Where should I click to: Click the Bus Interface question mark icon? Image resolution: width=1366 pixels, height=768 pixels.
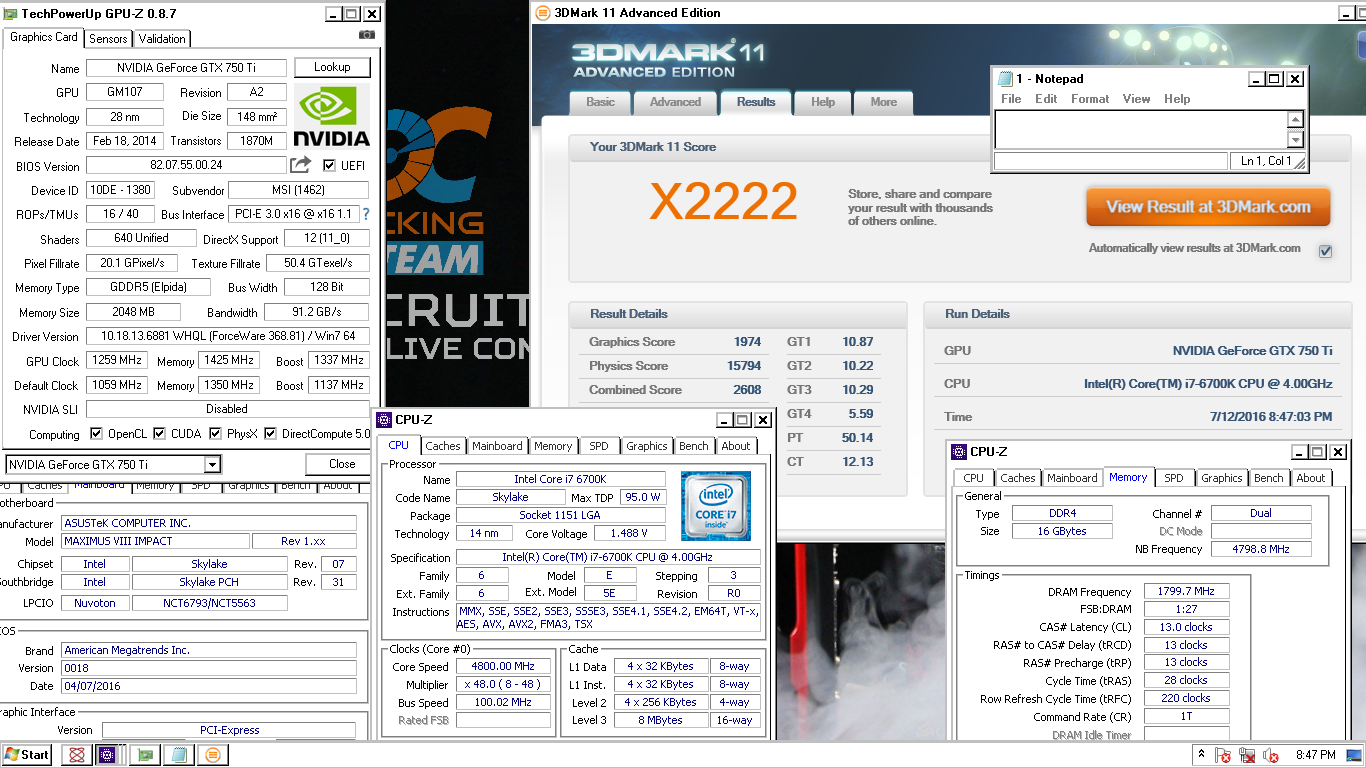[x=366, y=214]
